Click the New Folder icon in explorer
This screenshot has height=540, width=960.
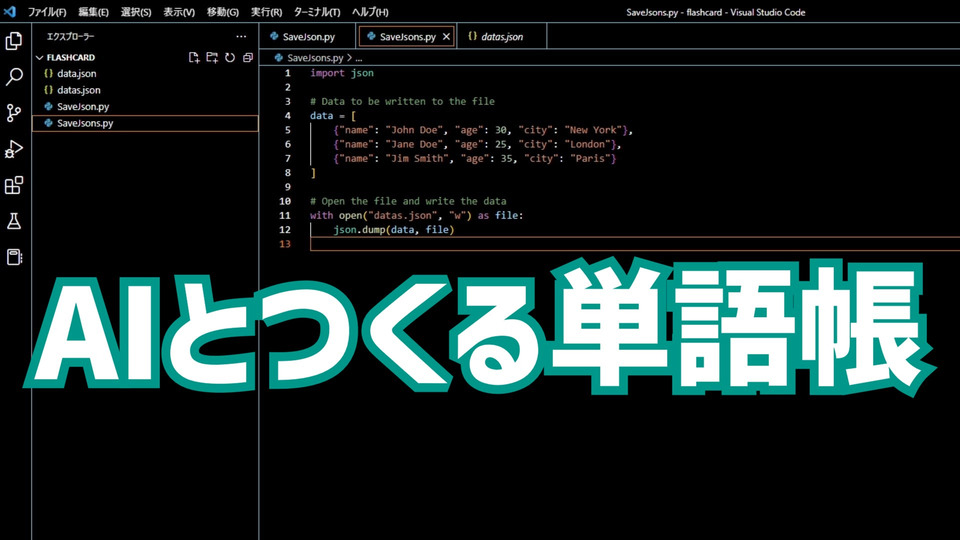[x=212, y=58]
